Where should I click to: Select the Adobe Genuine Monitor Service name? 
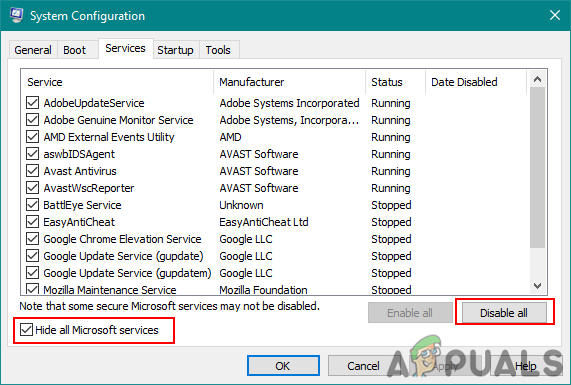tap(118, 120)
